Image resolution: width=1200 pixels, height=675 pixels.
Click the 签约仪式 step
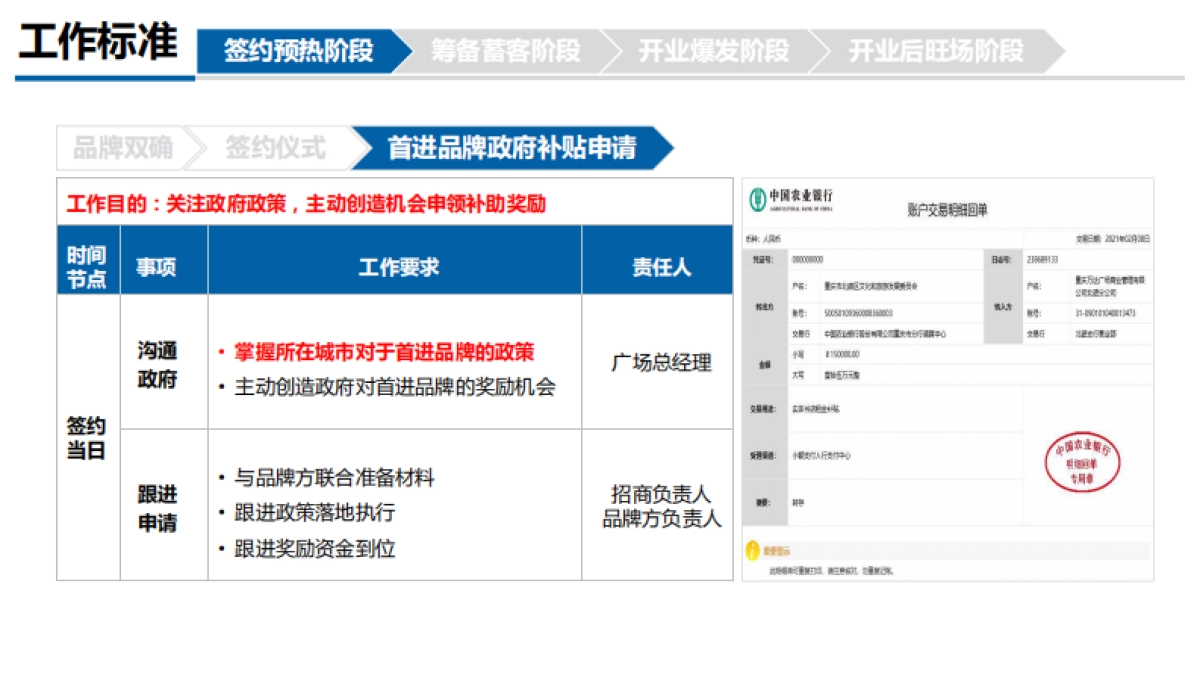277,146
